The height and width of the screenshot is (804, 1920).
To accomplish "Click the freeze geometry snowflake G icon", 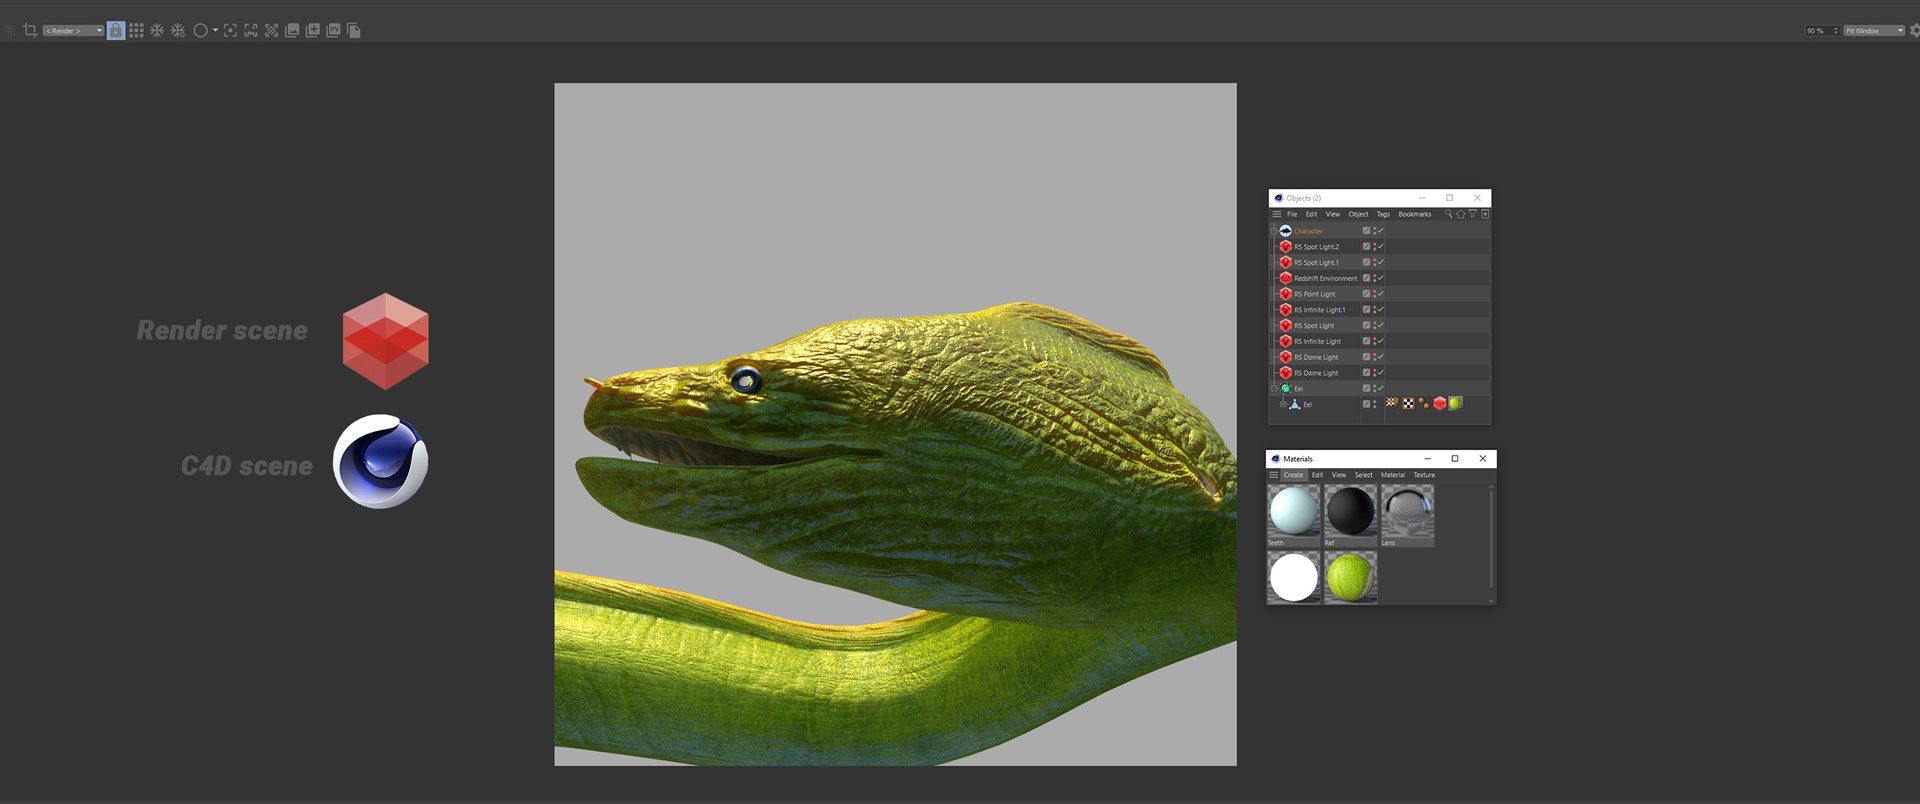I will point(178,31).
